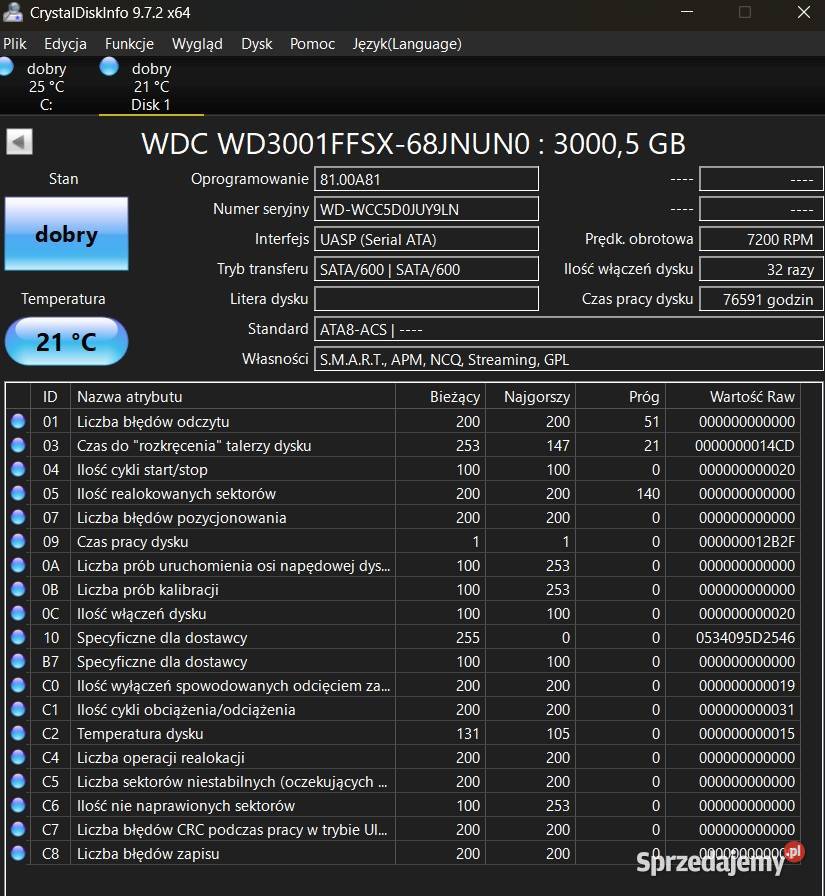The image size is (825, 896).
Task: Click status orb for Ilość realokowanych sektorów
Action: pos(18,494)
